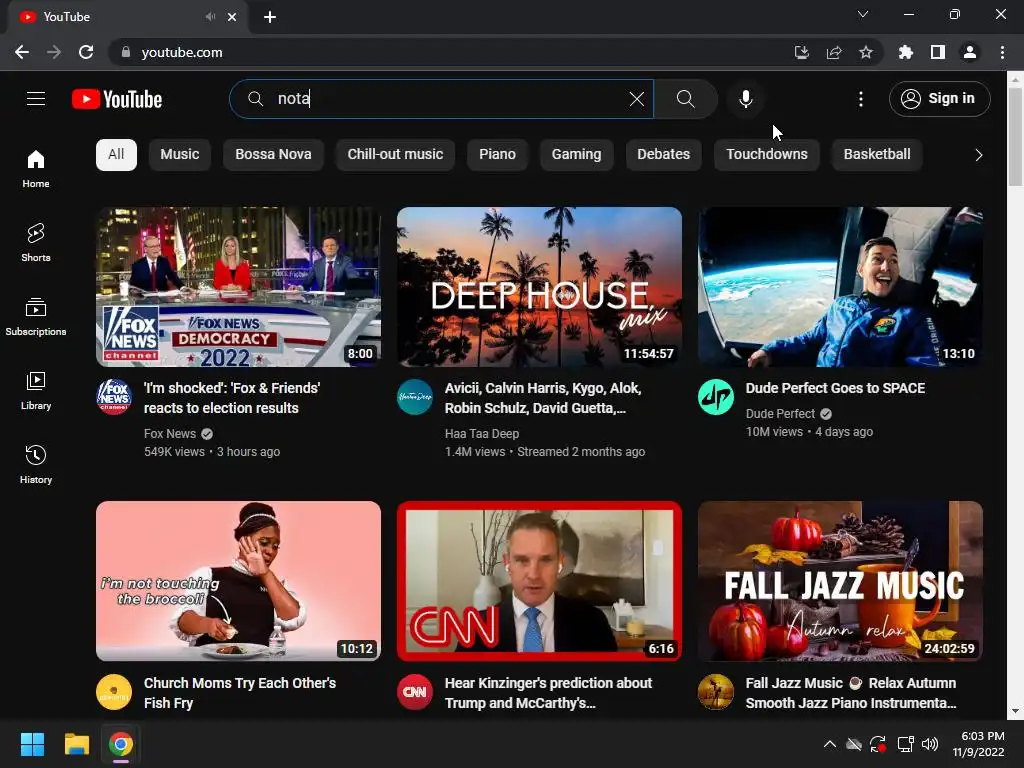Bookmark this tab with the star
This screenshot has height=768, width=1024.
point(866,52)
